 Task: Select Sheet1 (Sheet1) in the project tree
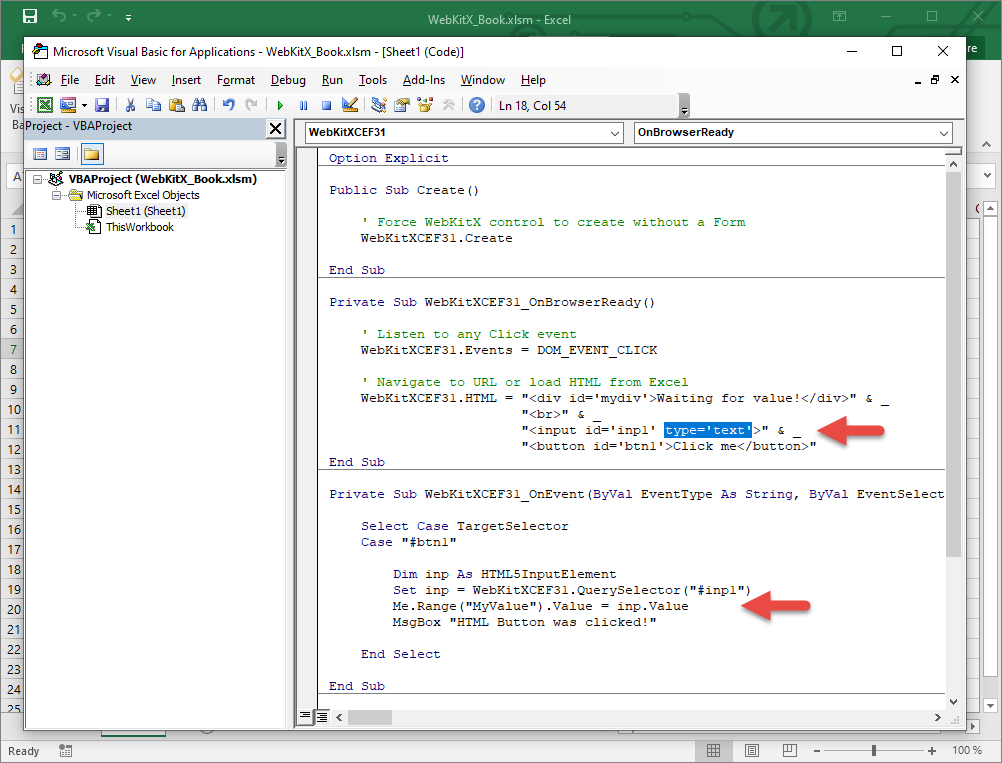(x=146, y=211)
